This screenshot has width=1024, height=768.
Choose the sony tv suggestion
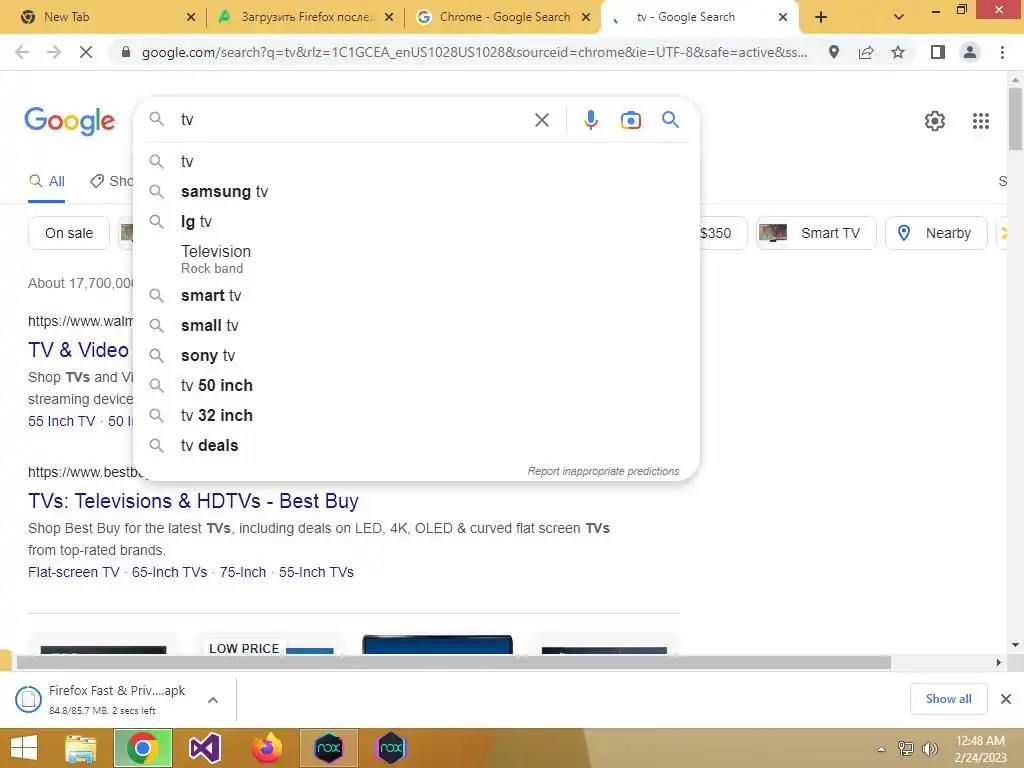[416, 355]
